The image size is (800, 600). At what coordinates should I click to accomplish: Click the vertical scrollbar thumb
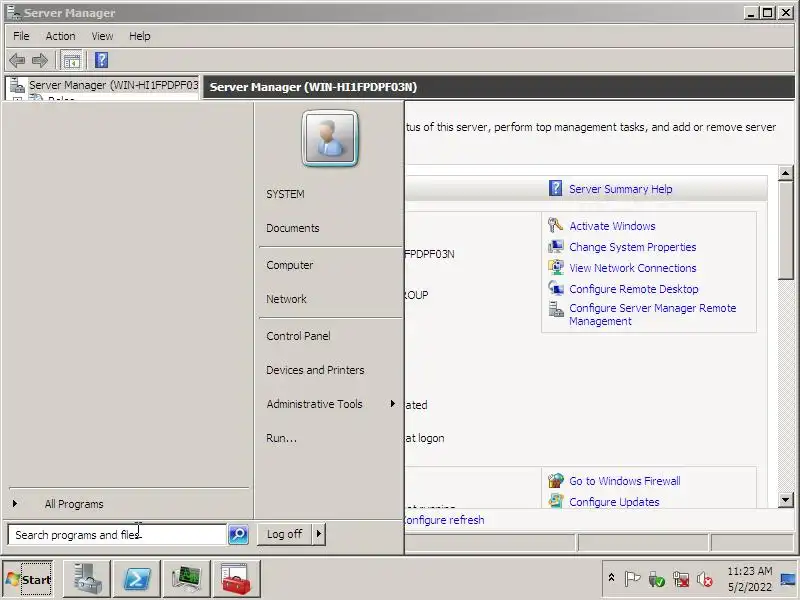point(786,230)
